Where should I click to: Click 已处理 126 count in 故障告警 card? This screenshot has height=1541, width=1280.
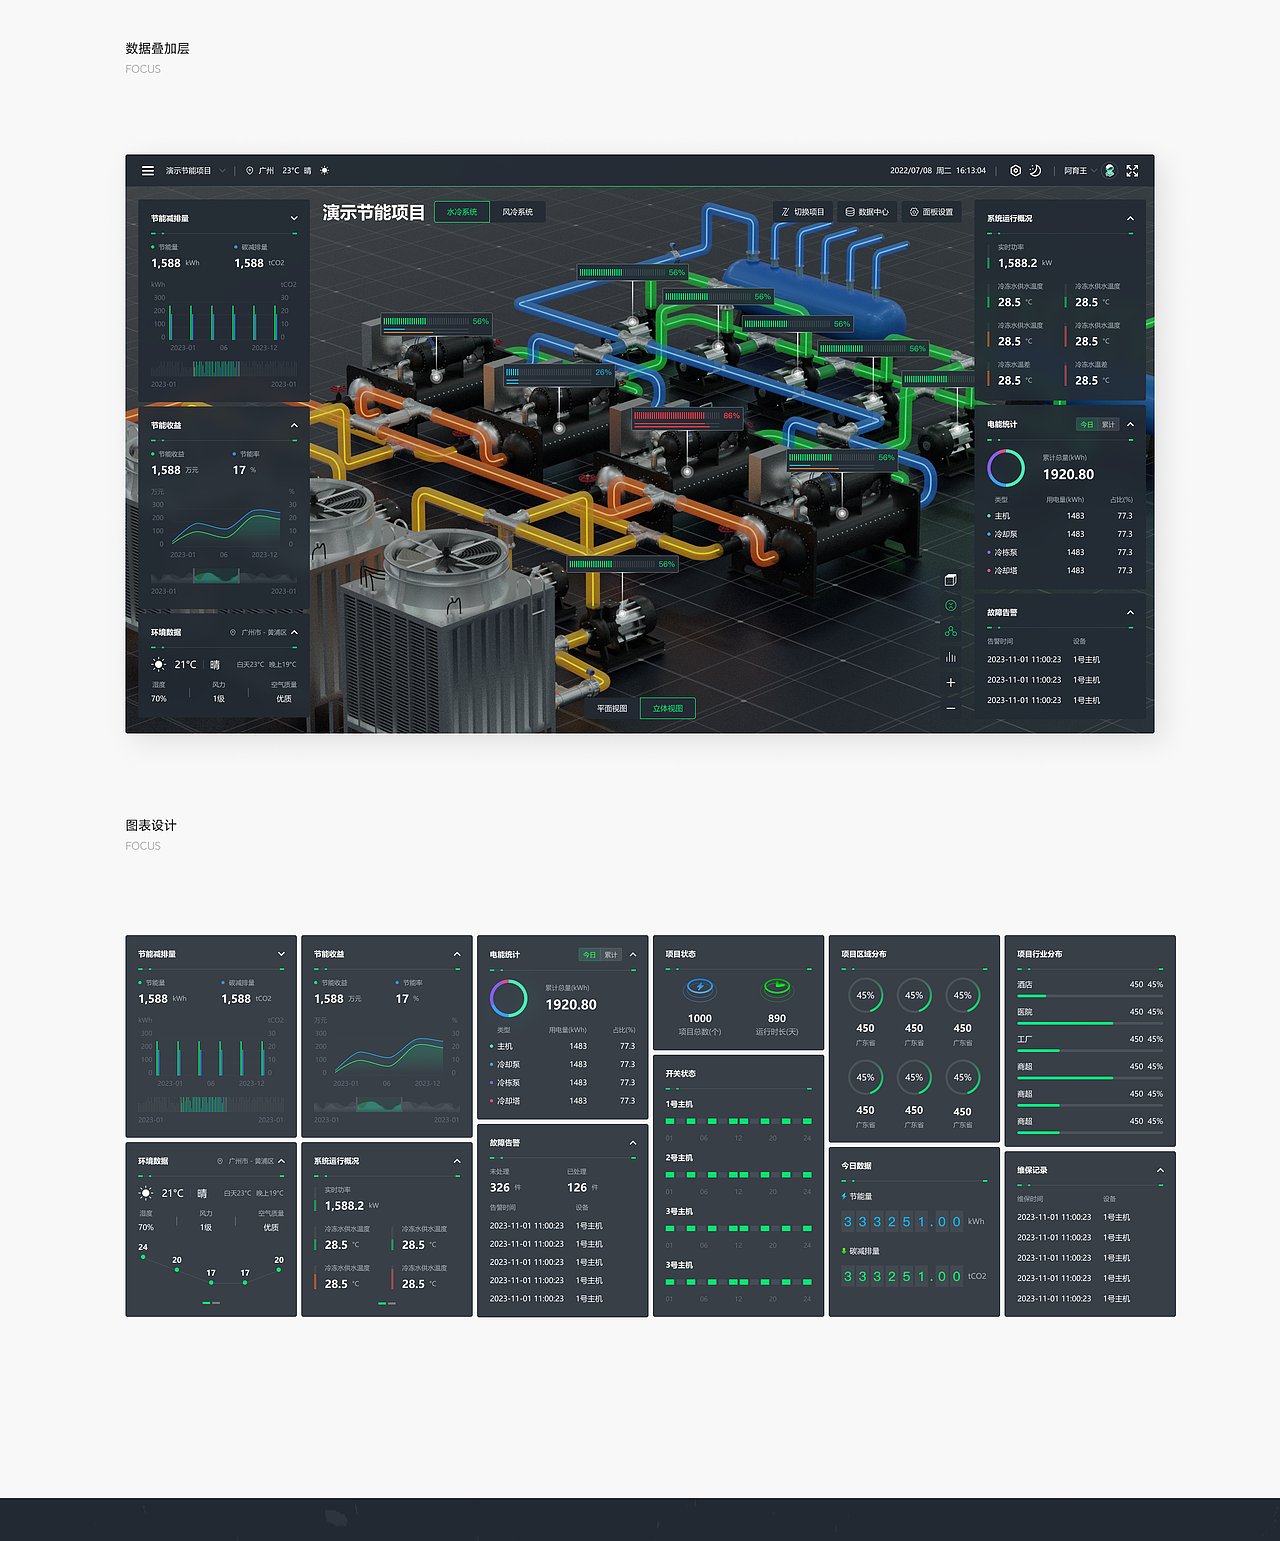(582, 1188)
